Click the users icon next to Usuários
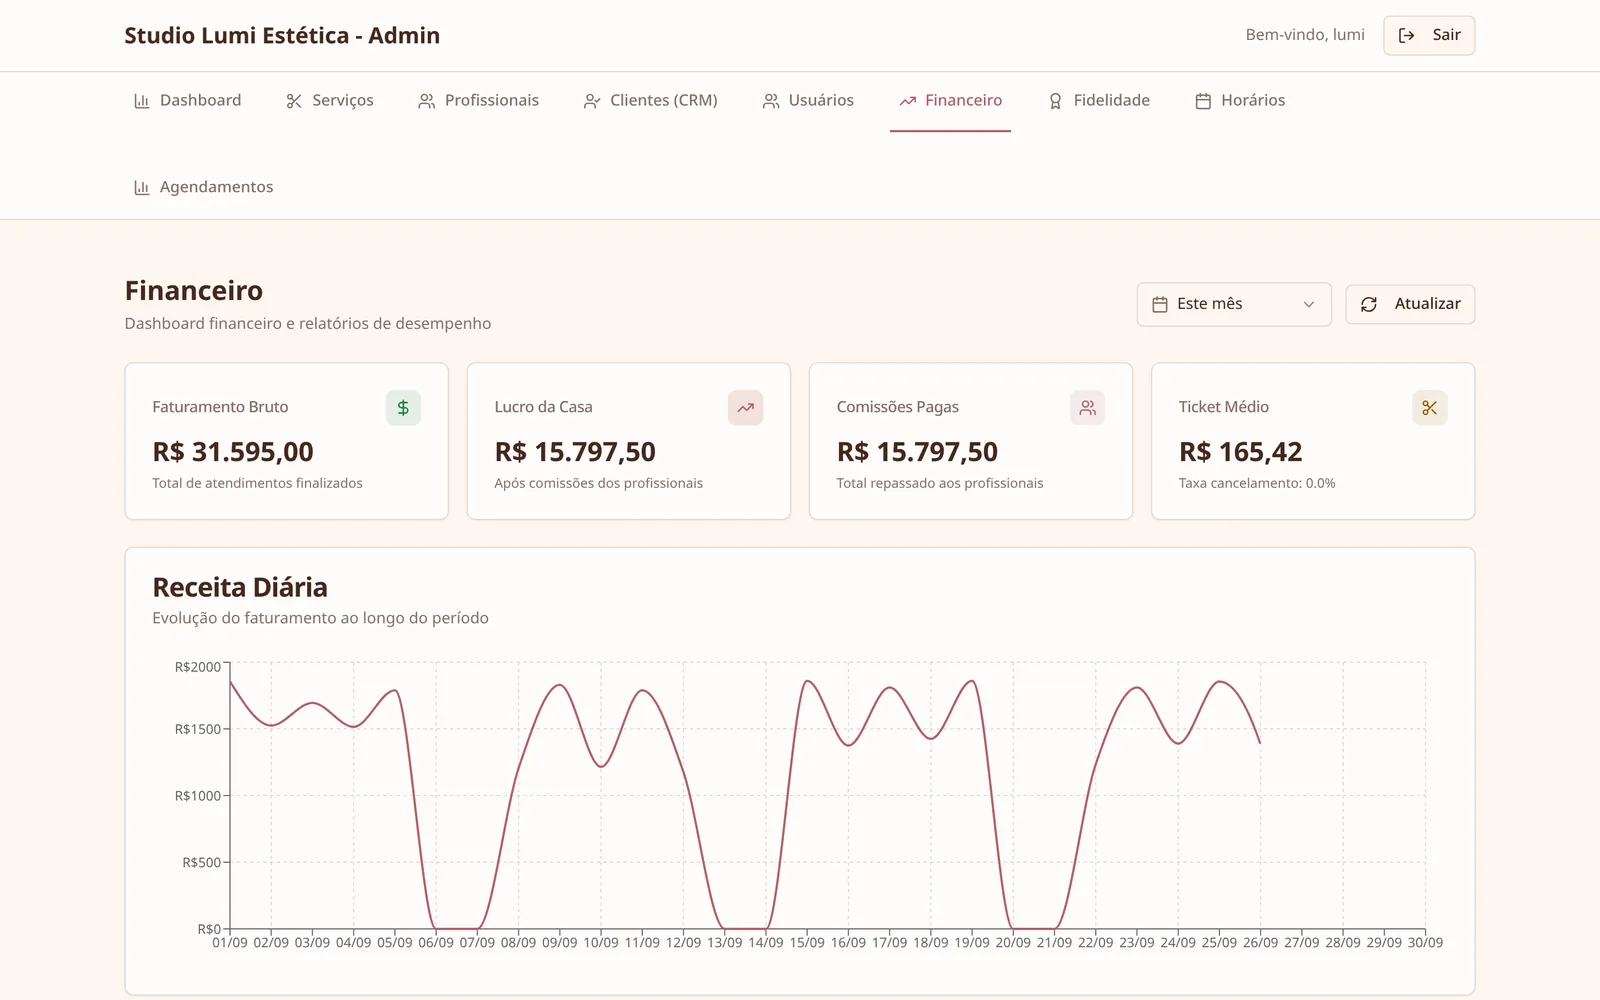The width and height of the screenshot is (1600, 1000). point(770,101)
